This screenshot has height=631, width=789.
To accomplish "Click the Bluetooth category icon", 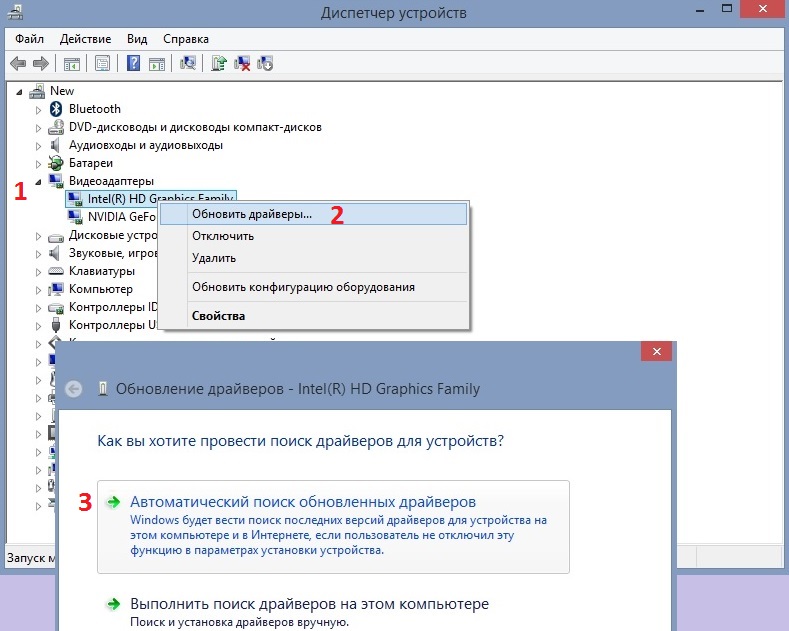I will (56, 109).
